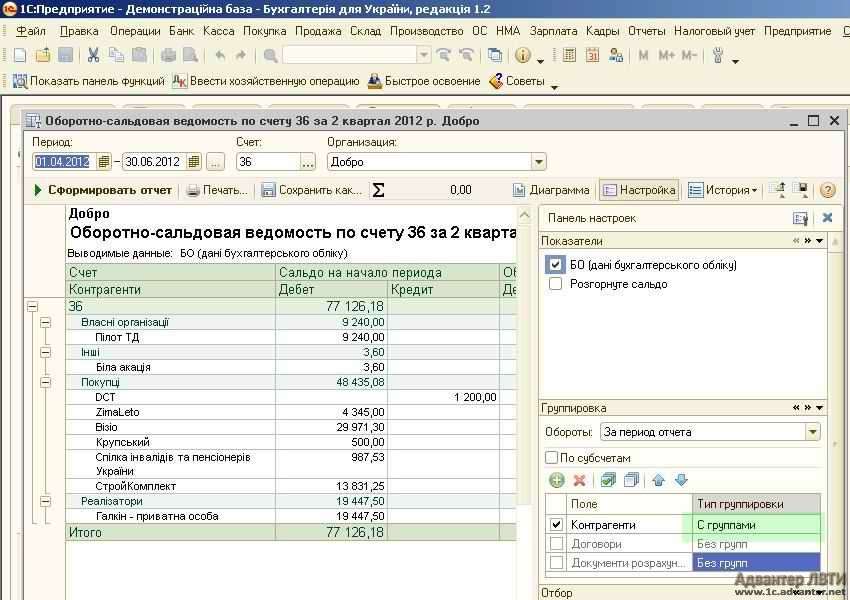Click Диаграмма button
The width and height of the screenshot is (850, 600).
point(551,190)
